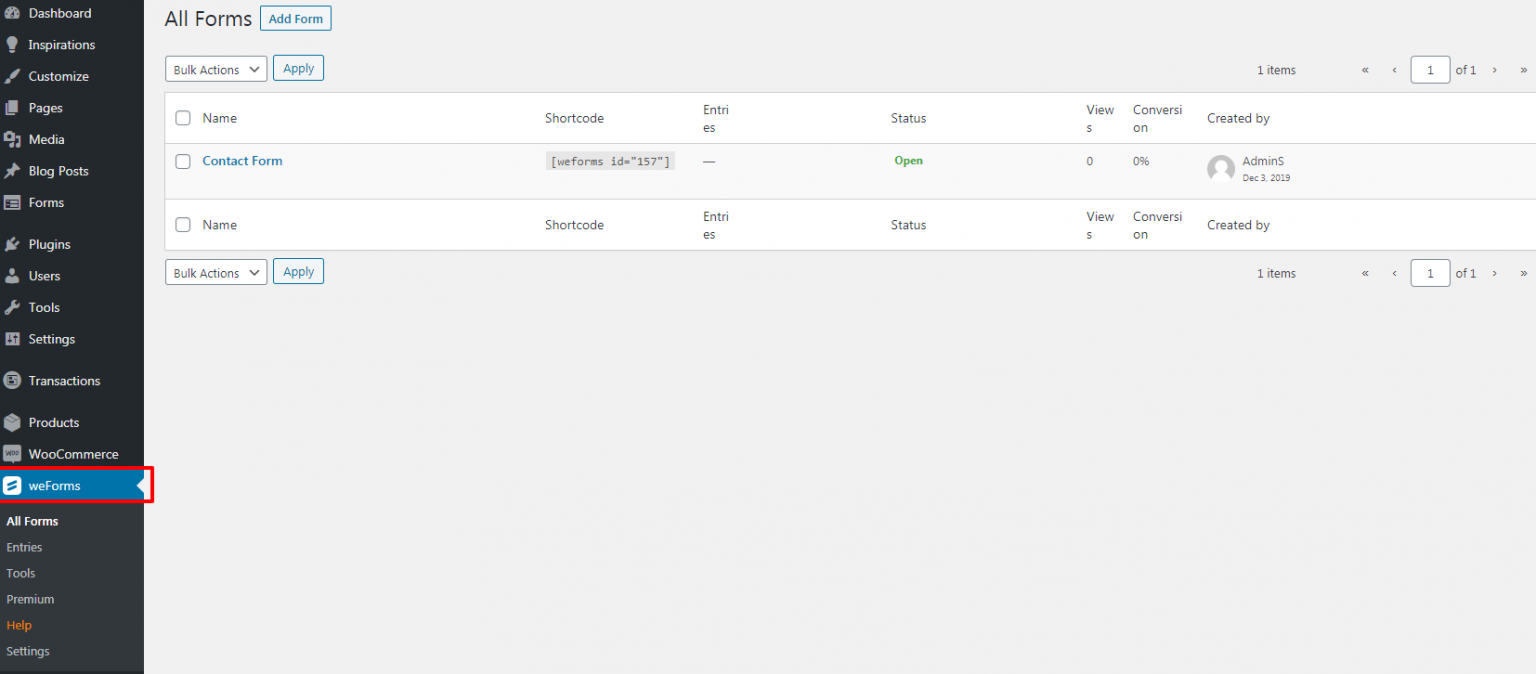Click the Media library icon
1536x674 pixels.
13,139
